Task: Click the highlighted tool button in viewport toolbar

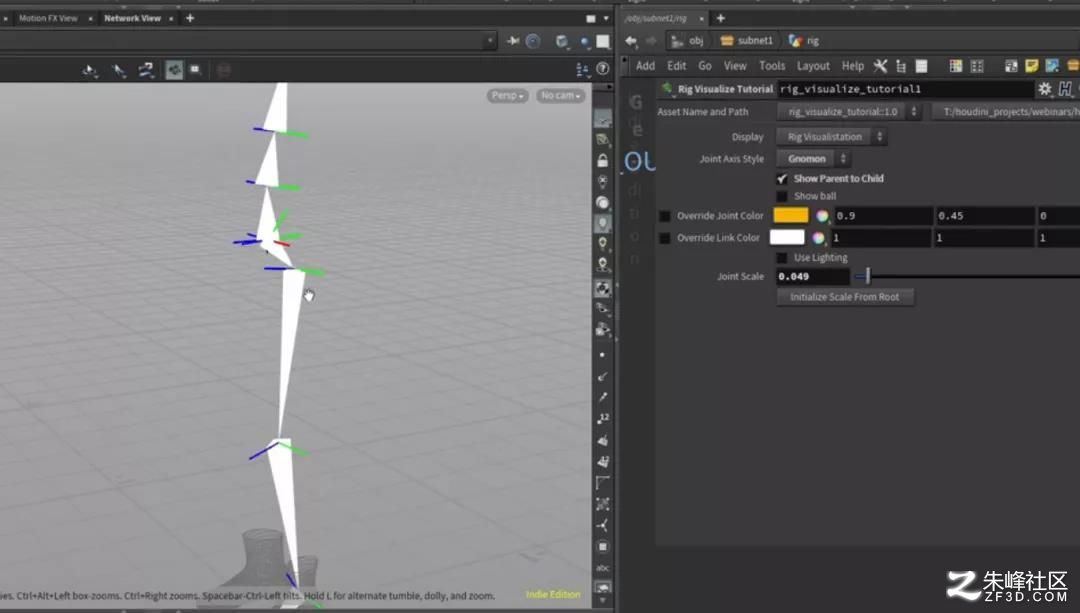Action: pos(174,70)
